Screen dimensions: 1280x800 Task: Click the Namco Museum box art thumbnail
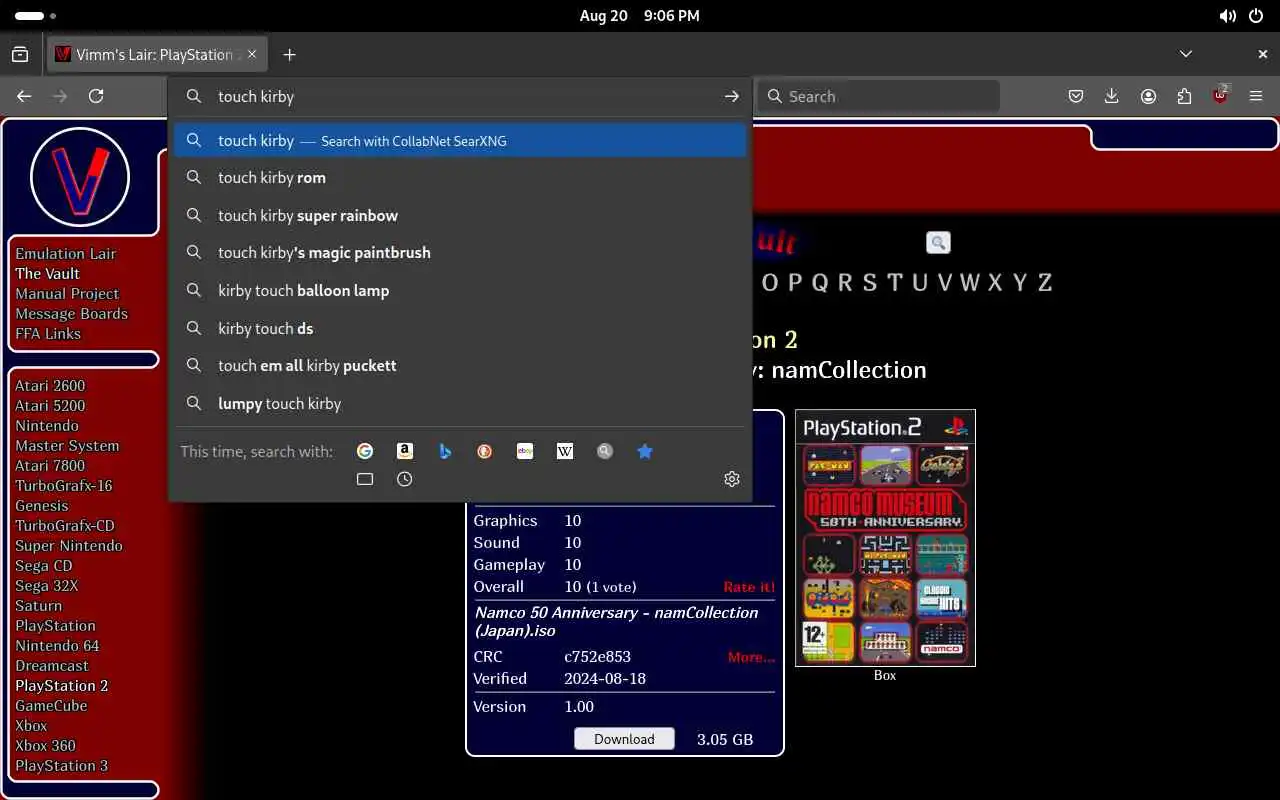click(x=885, y=538)
